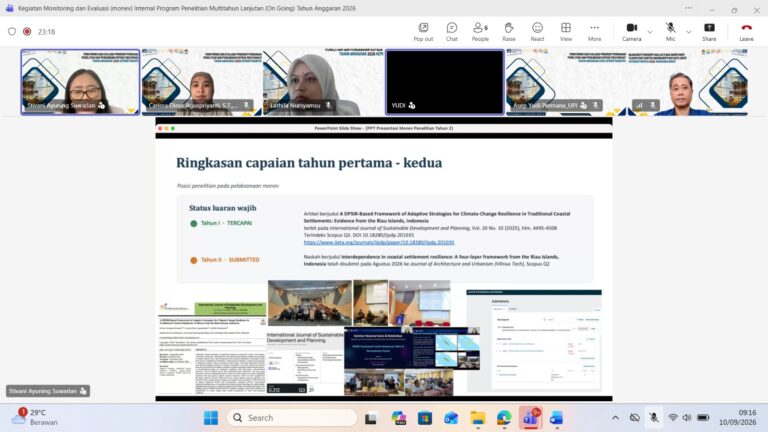Check battery status in system tray
Screen dimensions: 768x432
pyautogui.click(x=703, y=418)
